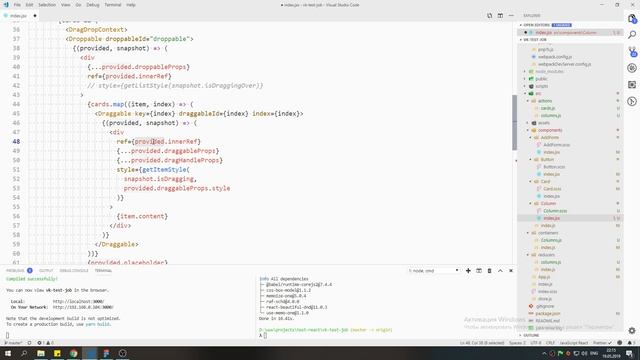Click the Open Changes icon in editor toolbar
The width and height of the screenshot is (640, 360).
pyautogui.click(x=489, y=16)
